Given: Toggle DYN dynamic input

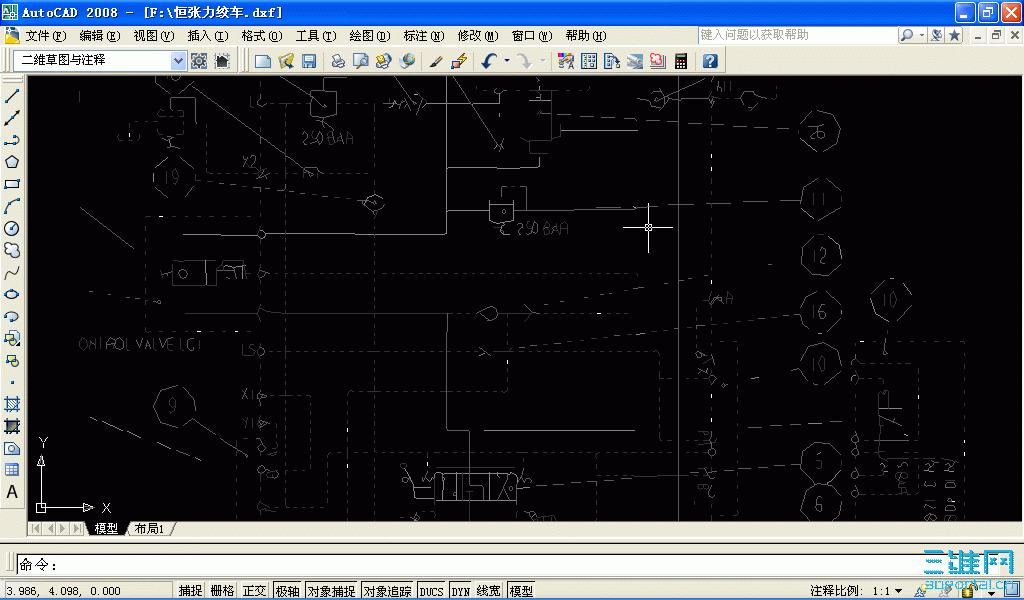Looking at the screenshot, I should click(460, 591).
